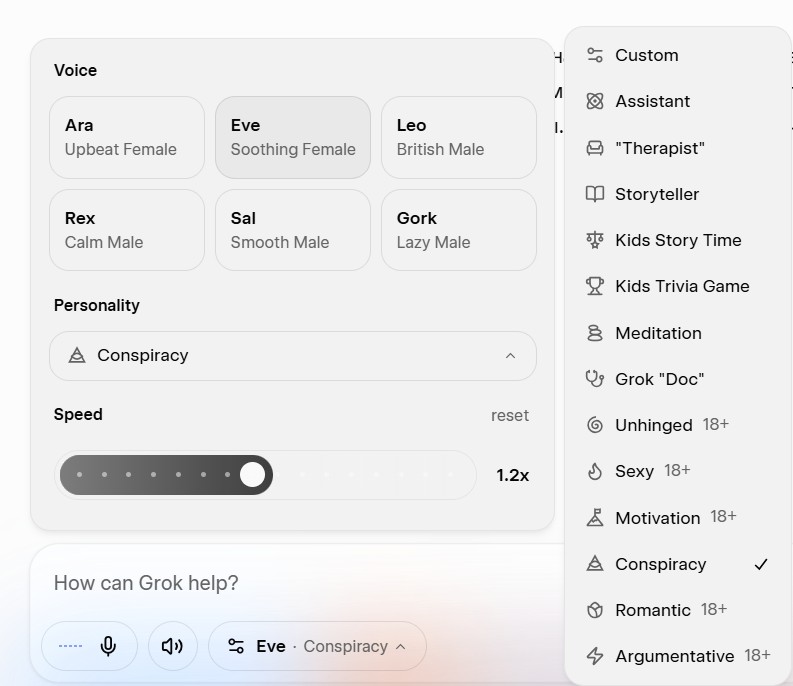
Task: Toggle the speaker audio button
Action: (x=172, y=646)
